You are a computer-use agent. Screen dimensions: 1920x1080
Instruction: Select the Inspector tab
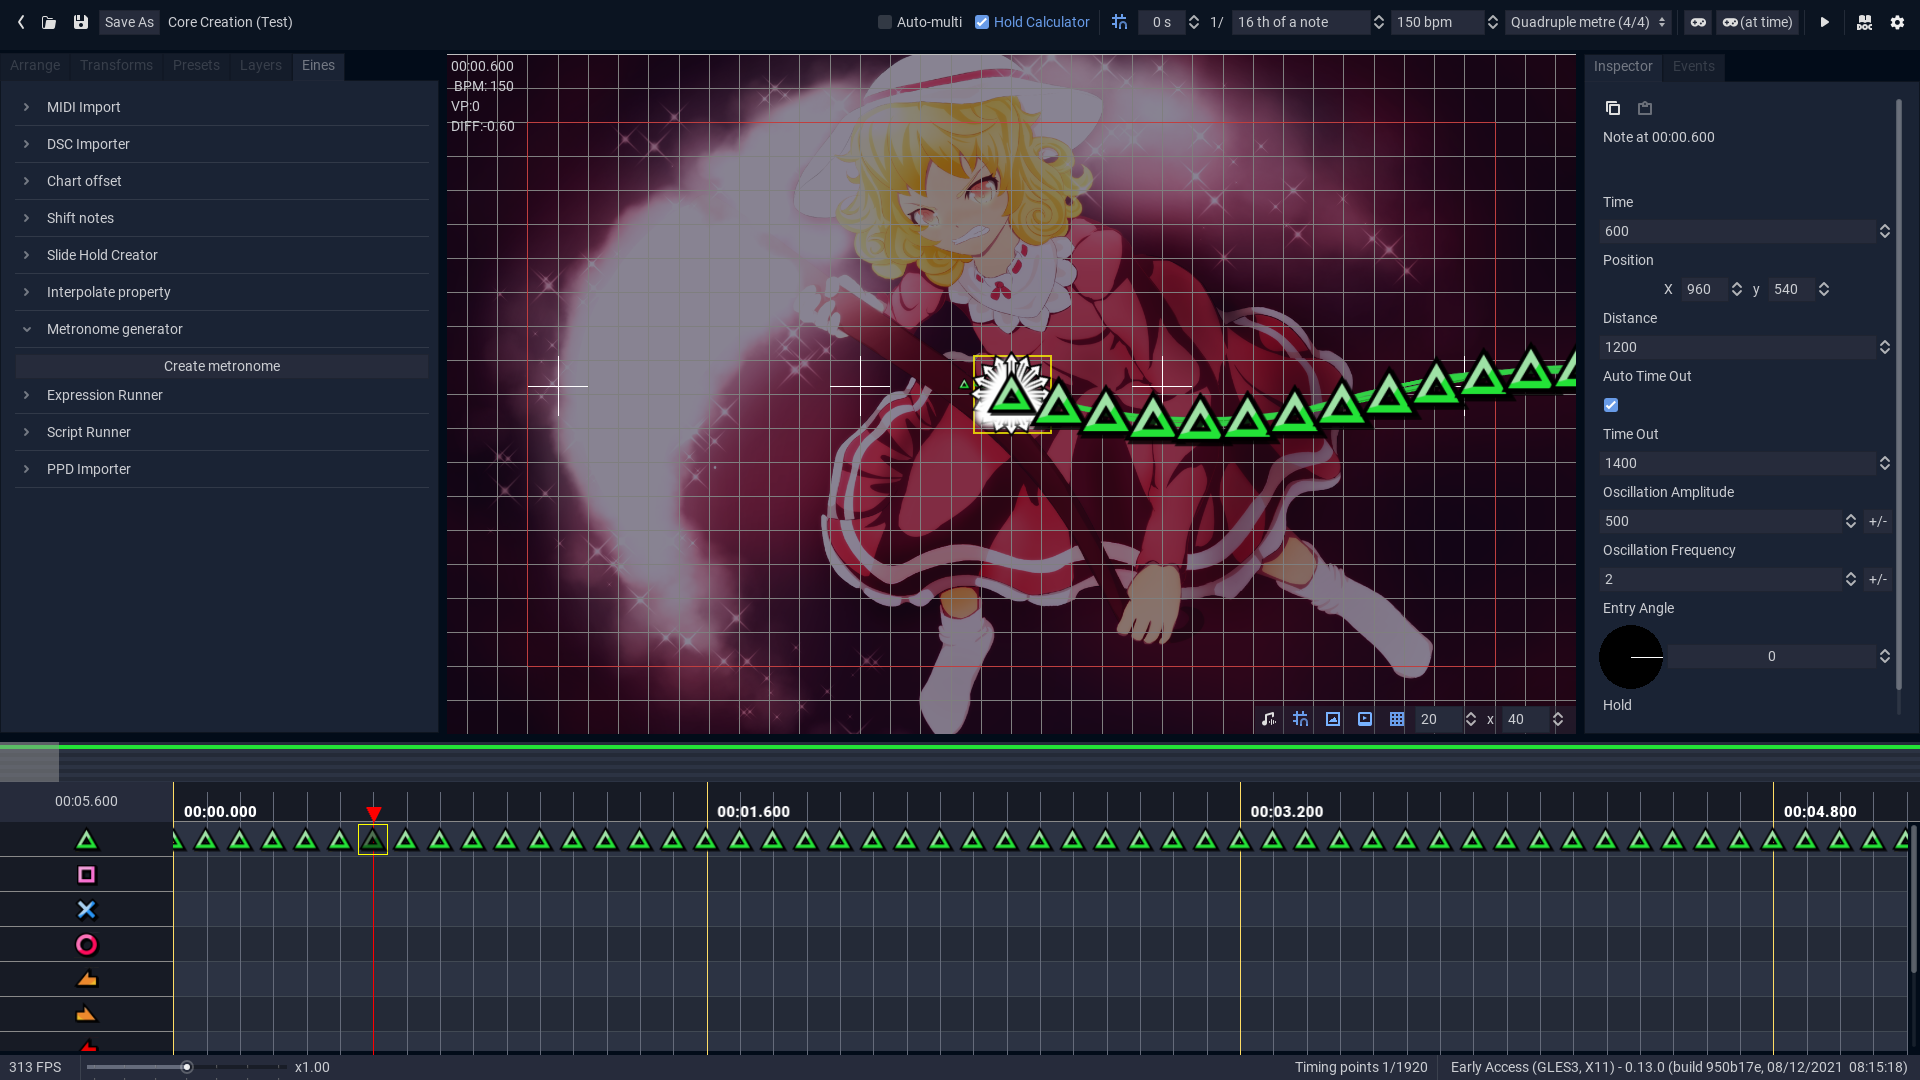point(1623,66)
